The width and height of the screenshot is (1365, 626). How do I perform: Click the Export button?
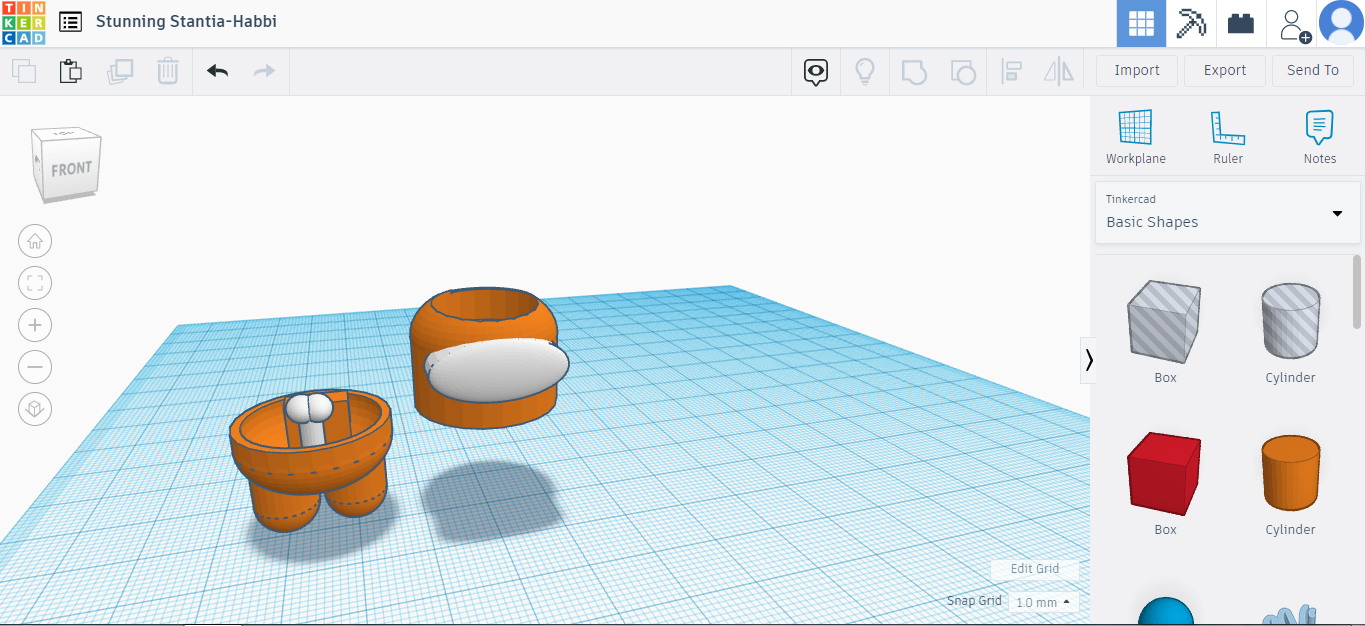pos(1225,70)
